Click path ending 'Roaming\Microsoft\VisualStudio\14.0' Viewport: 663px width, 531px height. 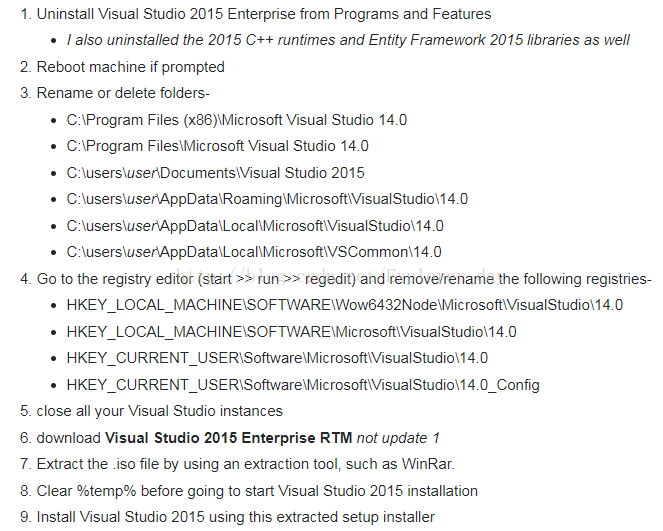pos(267,199)
